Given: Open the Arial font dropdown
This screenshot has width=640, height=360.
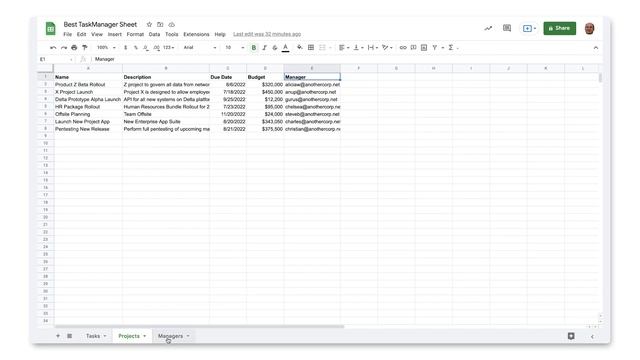Looking at the screenshot, I should click(200, 48).
